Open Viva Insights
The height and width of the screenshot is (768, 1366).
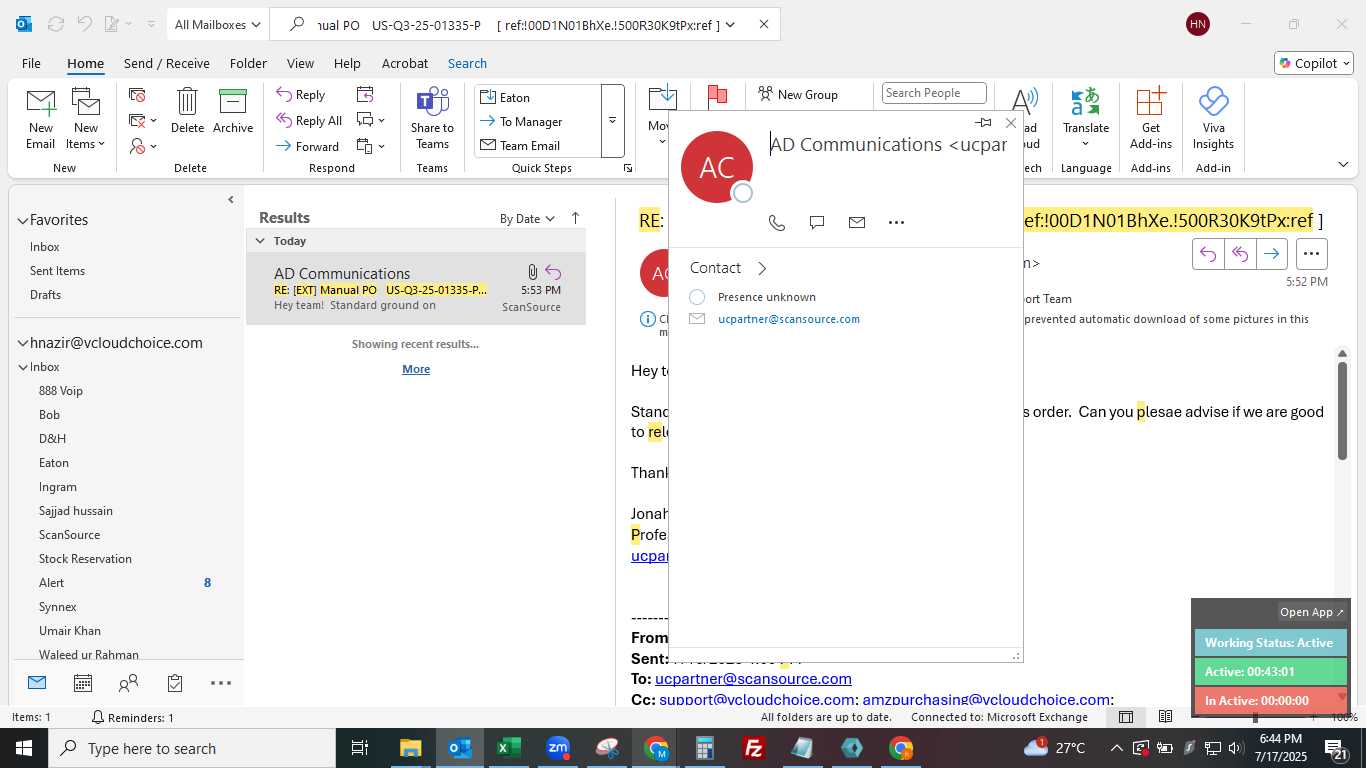pyautogui.click(x=1213, y=119)
